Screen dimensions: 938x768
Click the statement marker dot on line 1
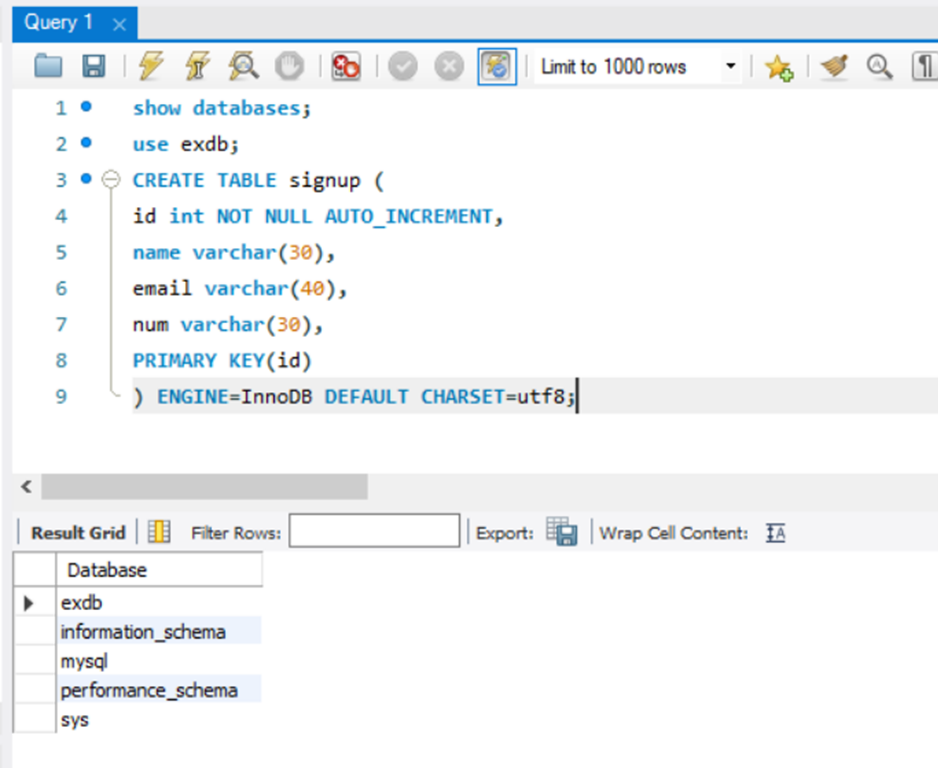(86, 106)
